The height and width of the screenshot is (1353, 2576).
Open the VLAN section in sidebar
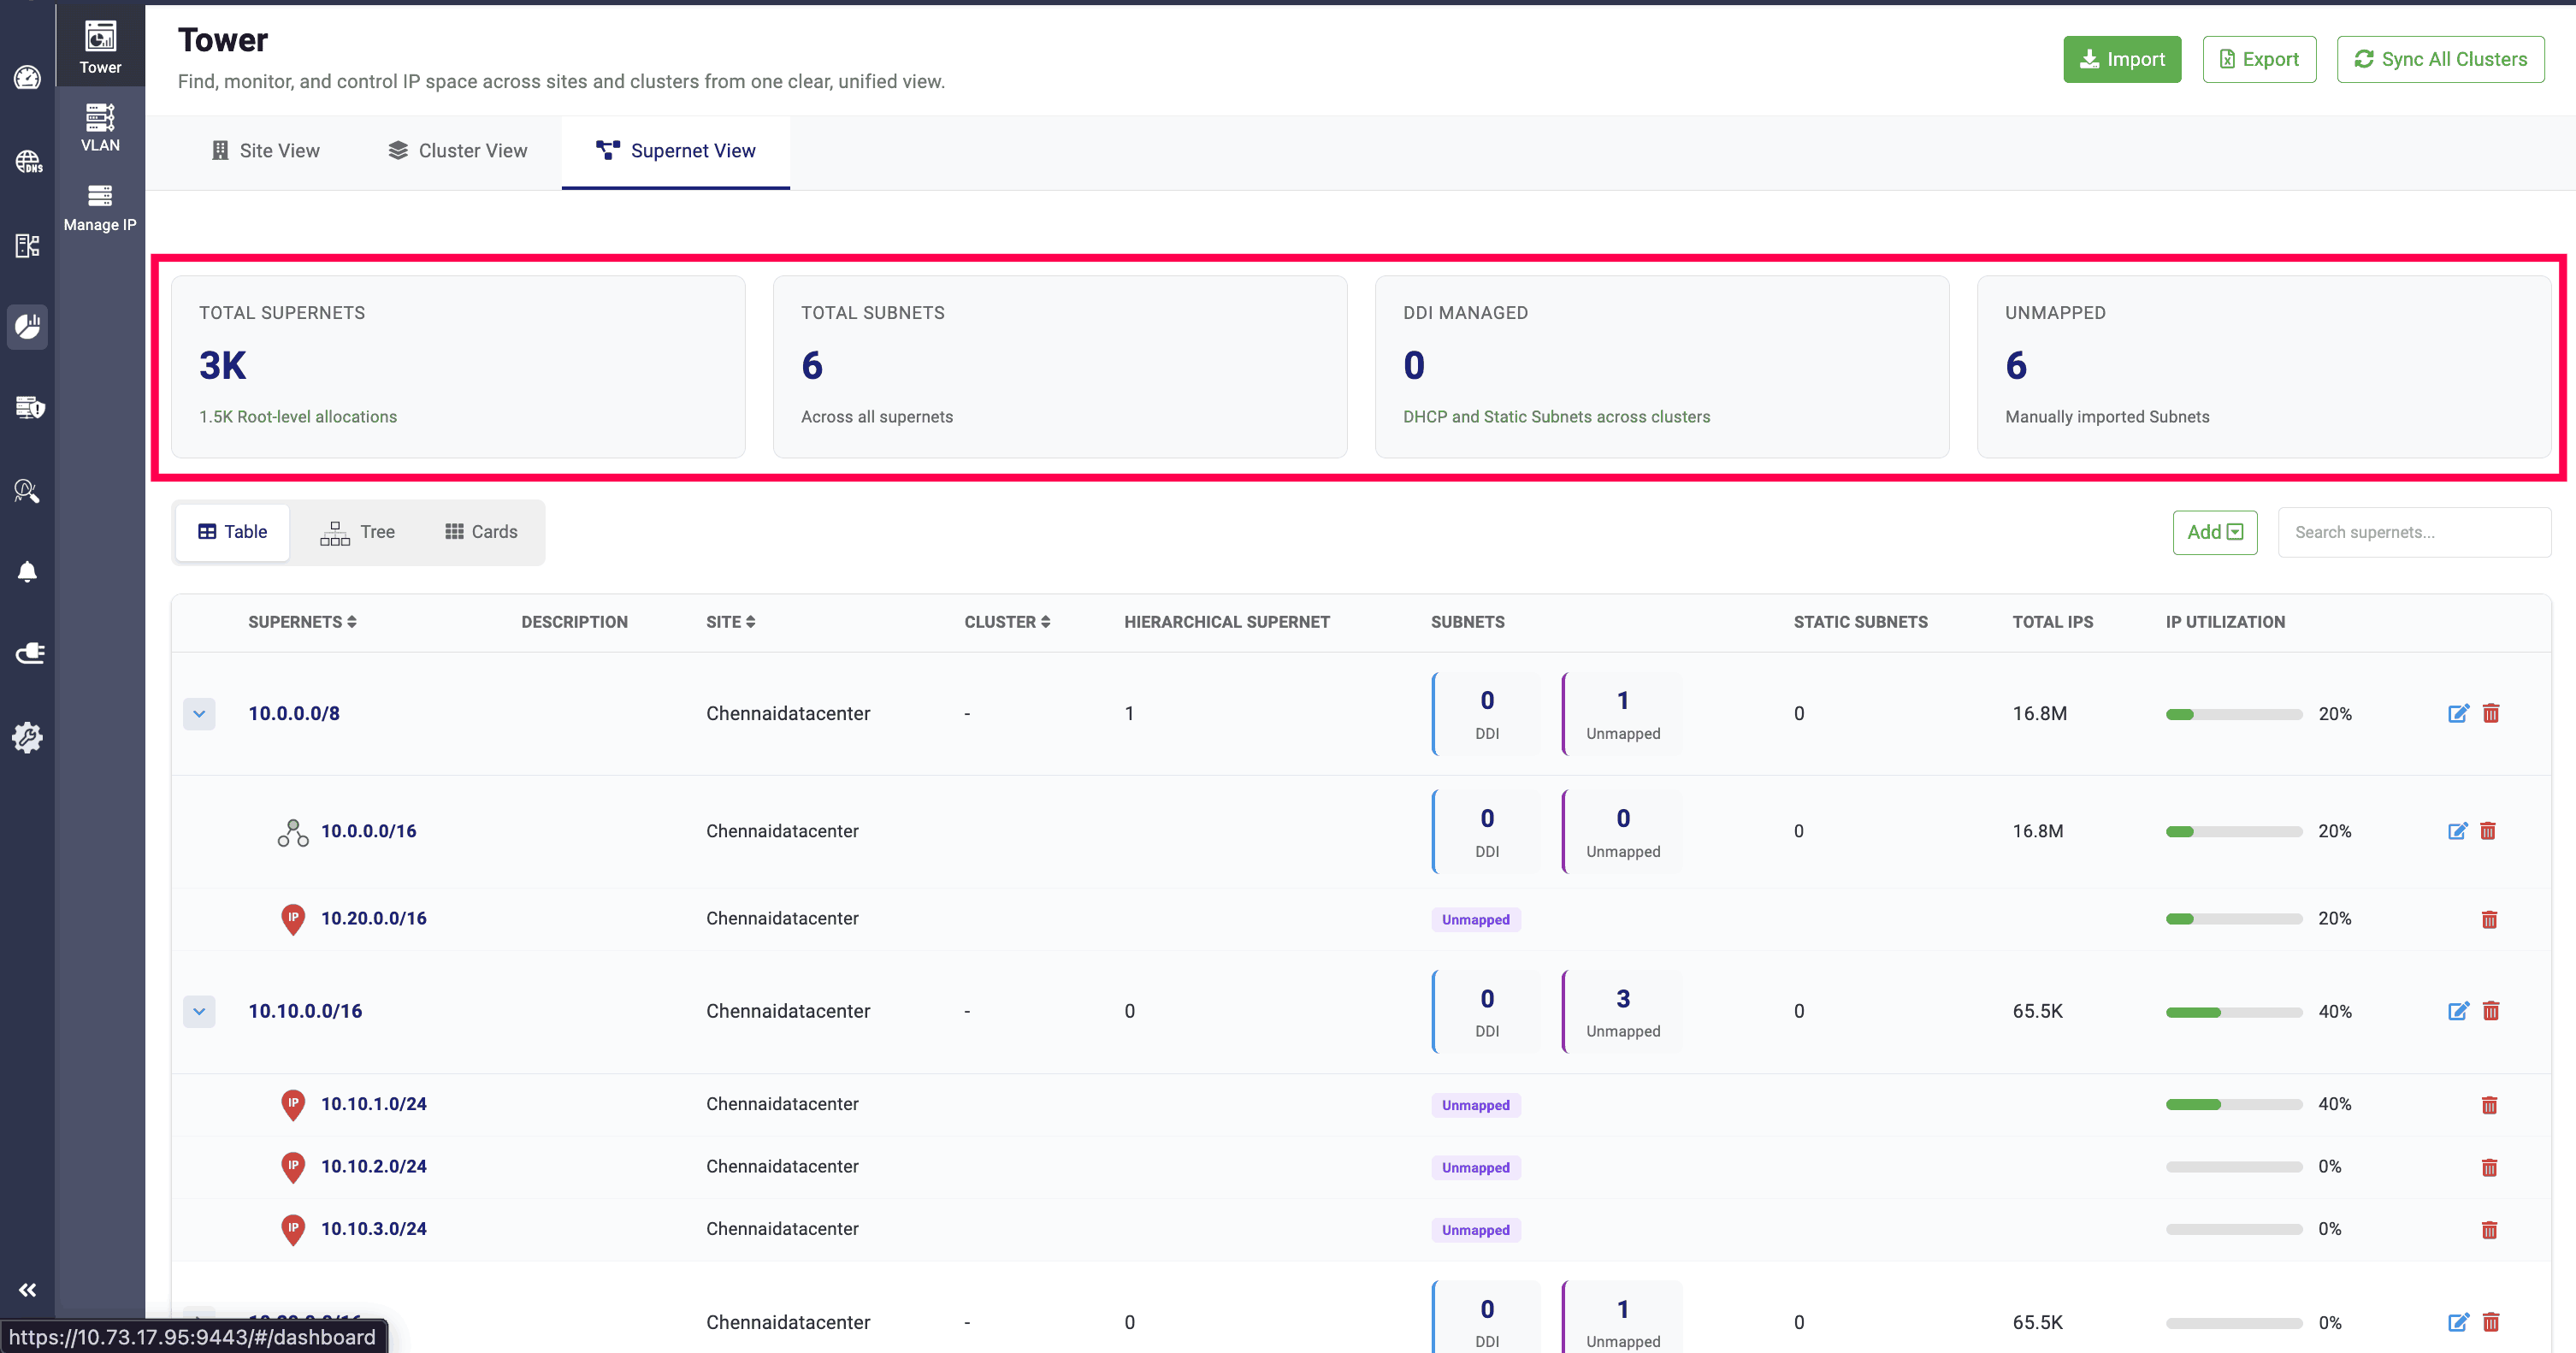click(99, 128)
